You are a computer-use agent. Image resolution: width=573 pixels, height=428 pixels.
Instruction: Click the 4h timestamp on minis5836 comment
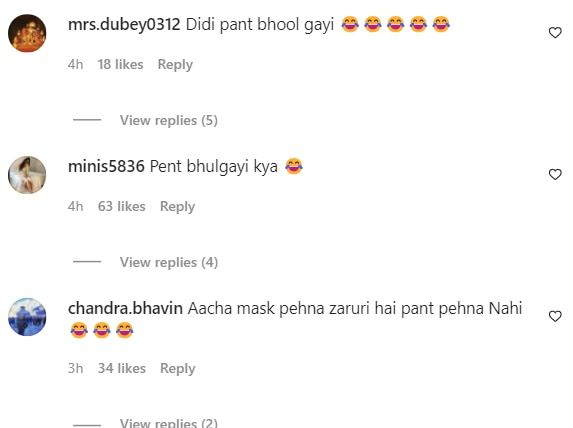[75, 206]
